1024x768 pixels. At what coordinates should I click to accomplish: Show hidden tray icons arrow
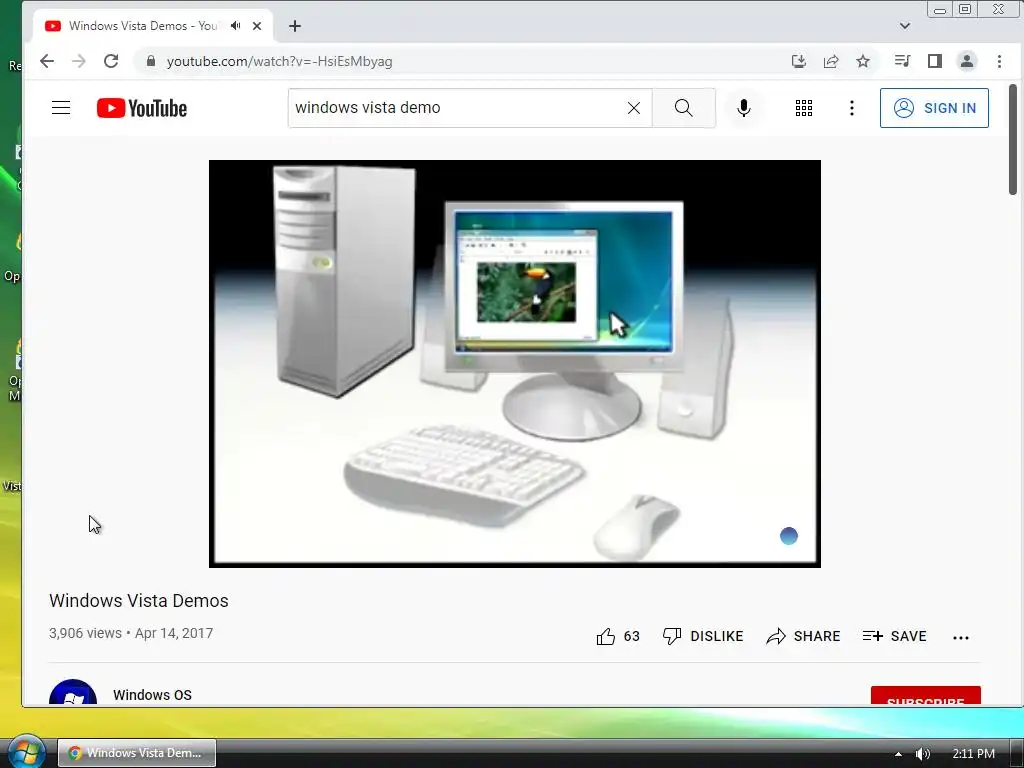click(899, 754)
